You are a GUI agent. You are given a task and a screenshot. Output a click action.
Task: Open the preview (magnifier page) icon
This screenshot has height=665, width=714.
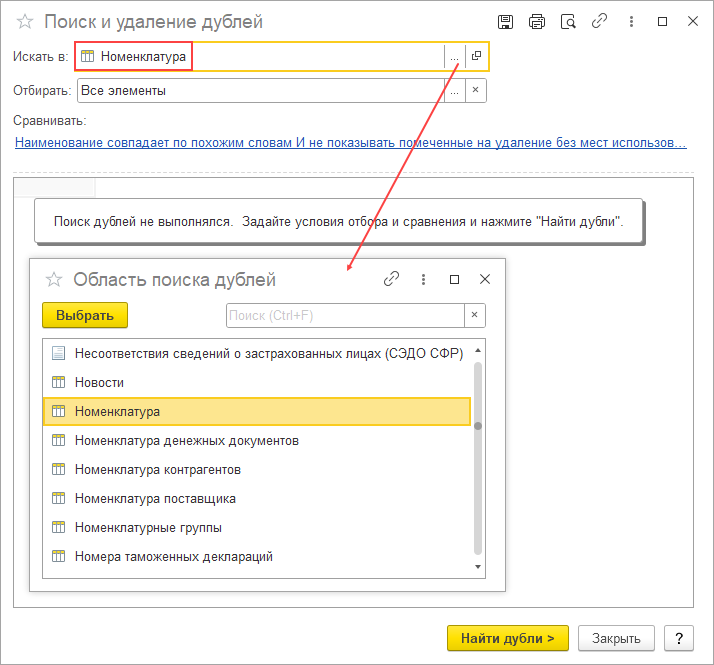[x=568, y=21]
